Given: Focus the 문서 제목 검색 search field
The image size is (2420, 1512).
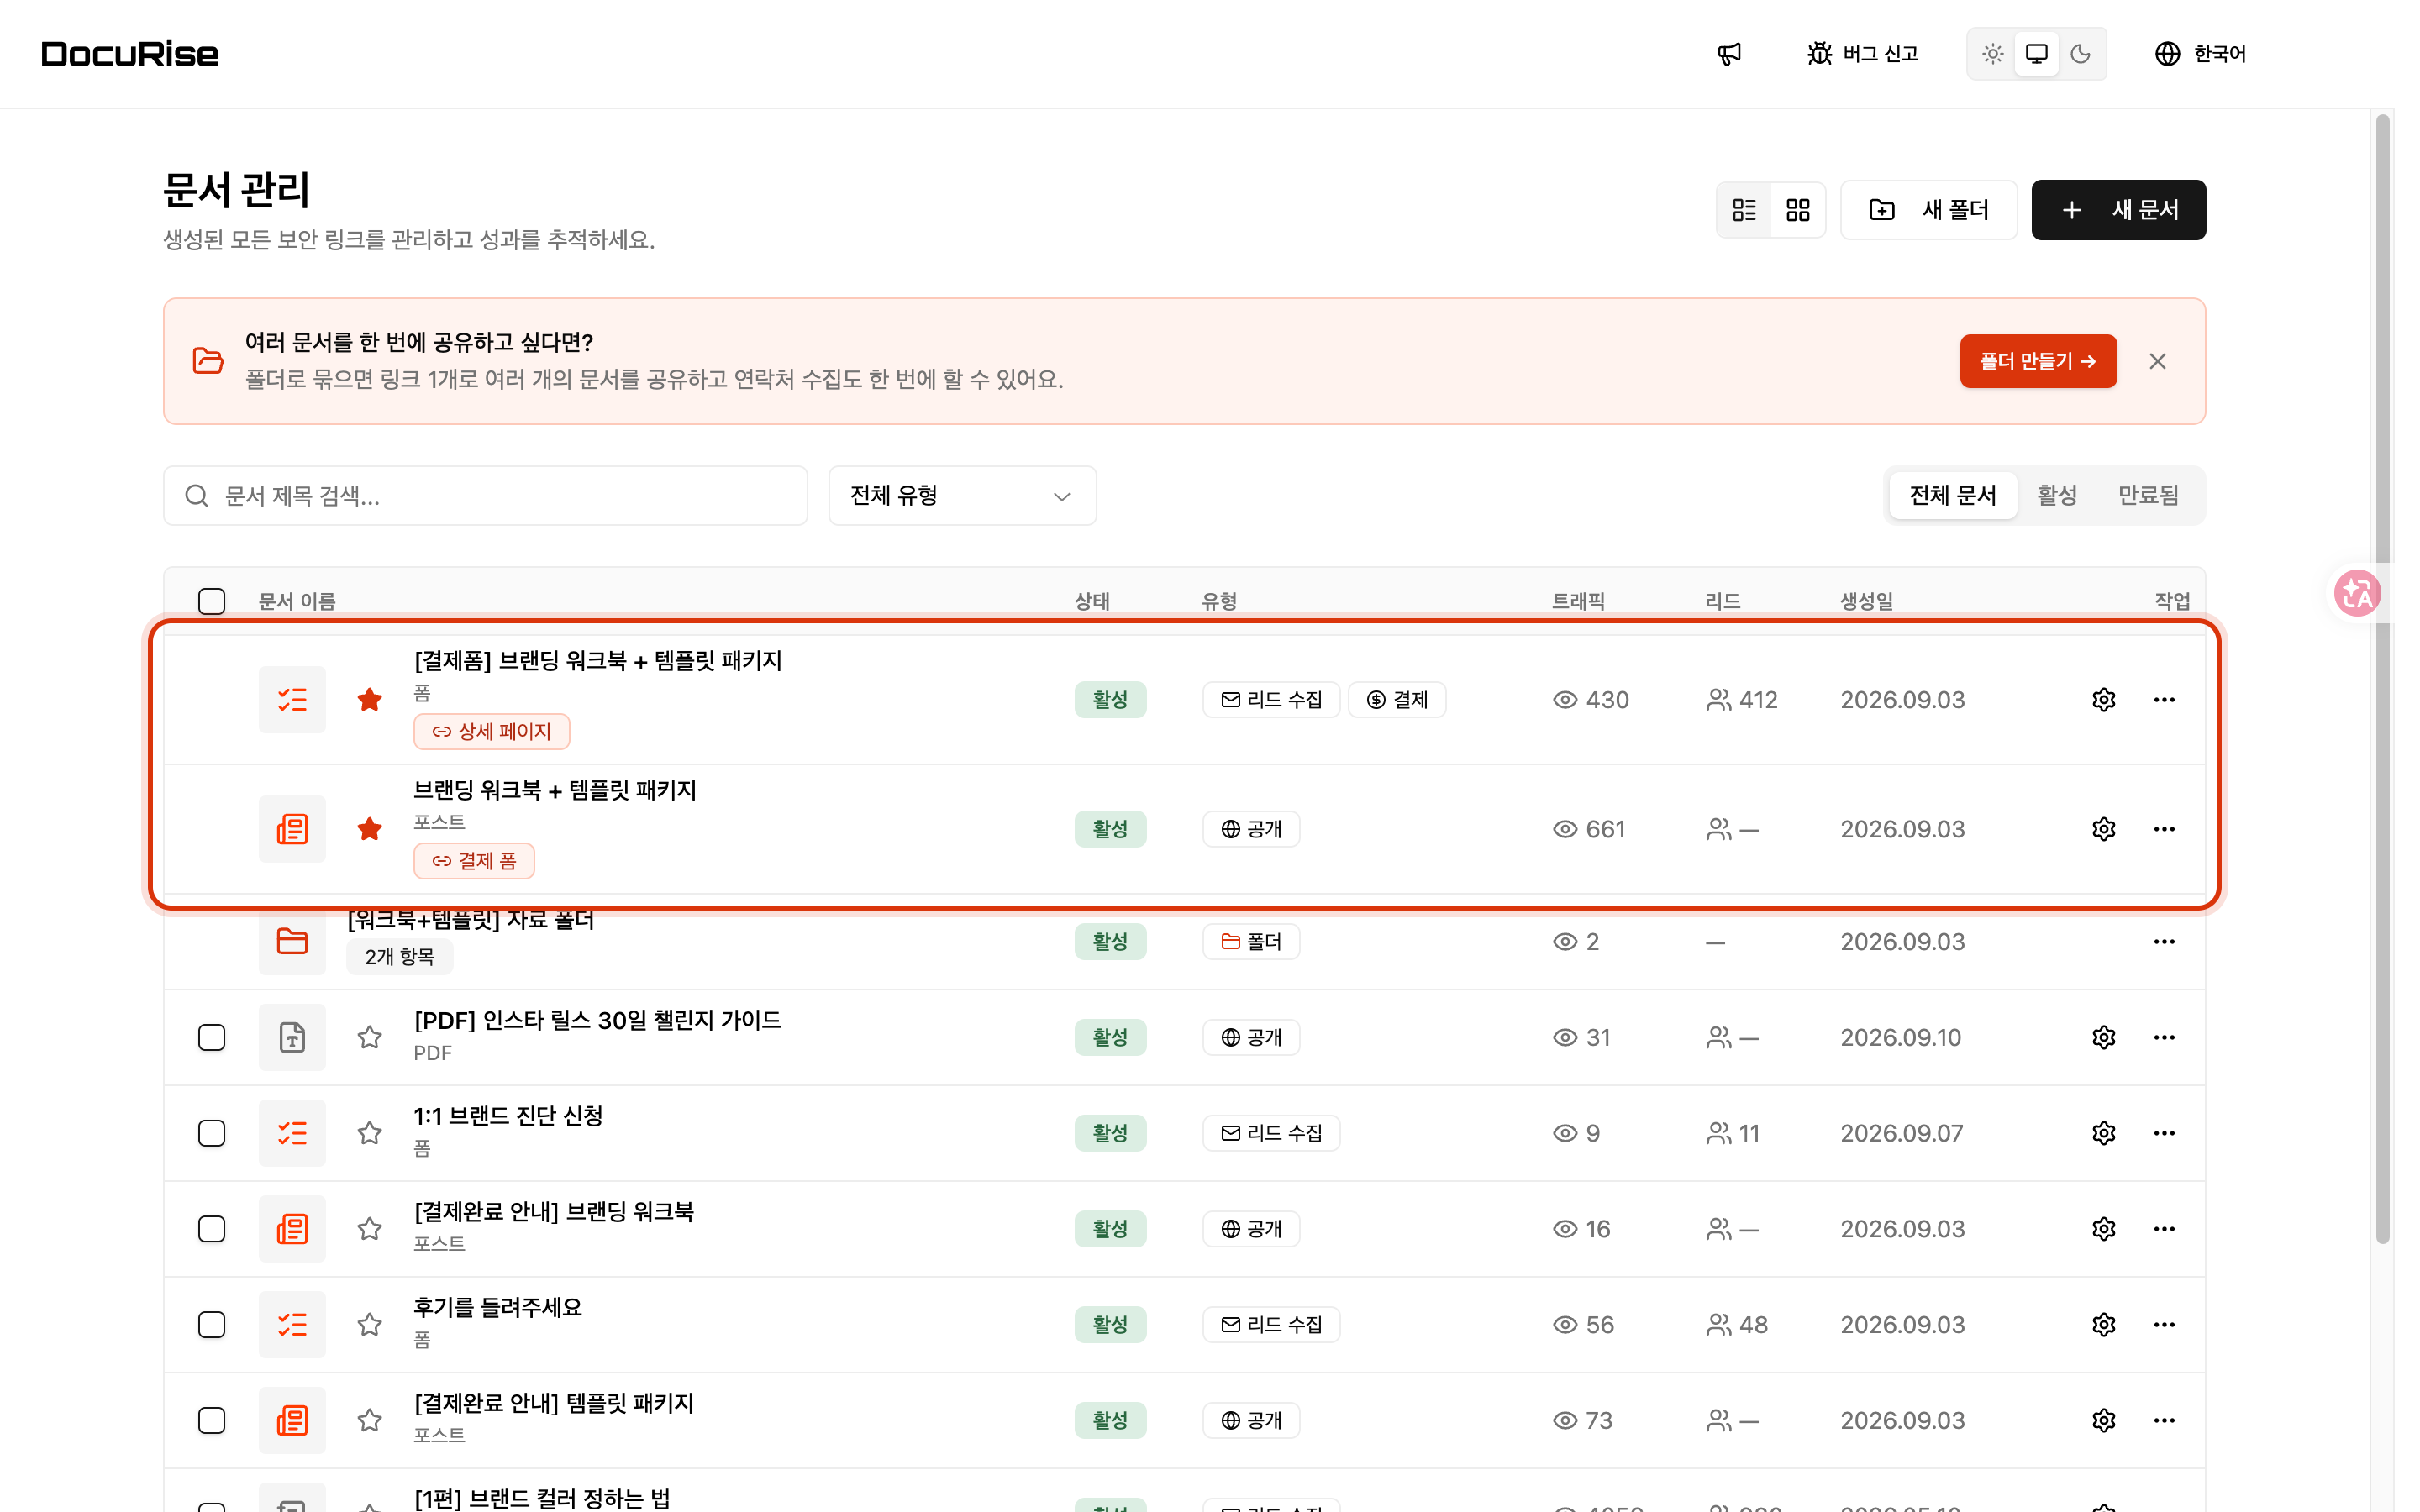Looking at the screenshot, I should click(485, 496).
